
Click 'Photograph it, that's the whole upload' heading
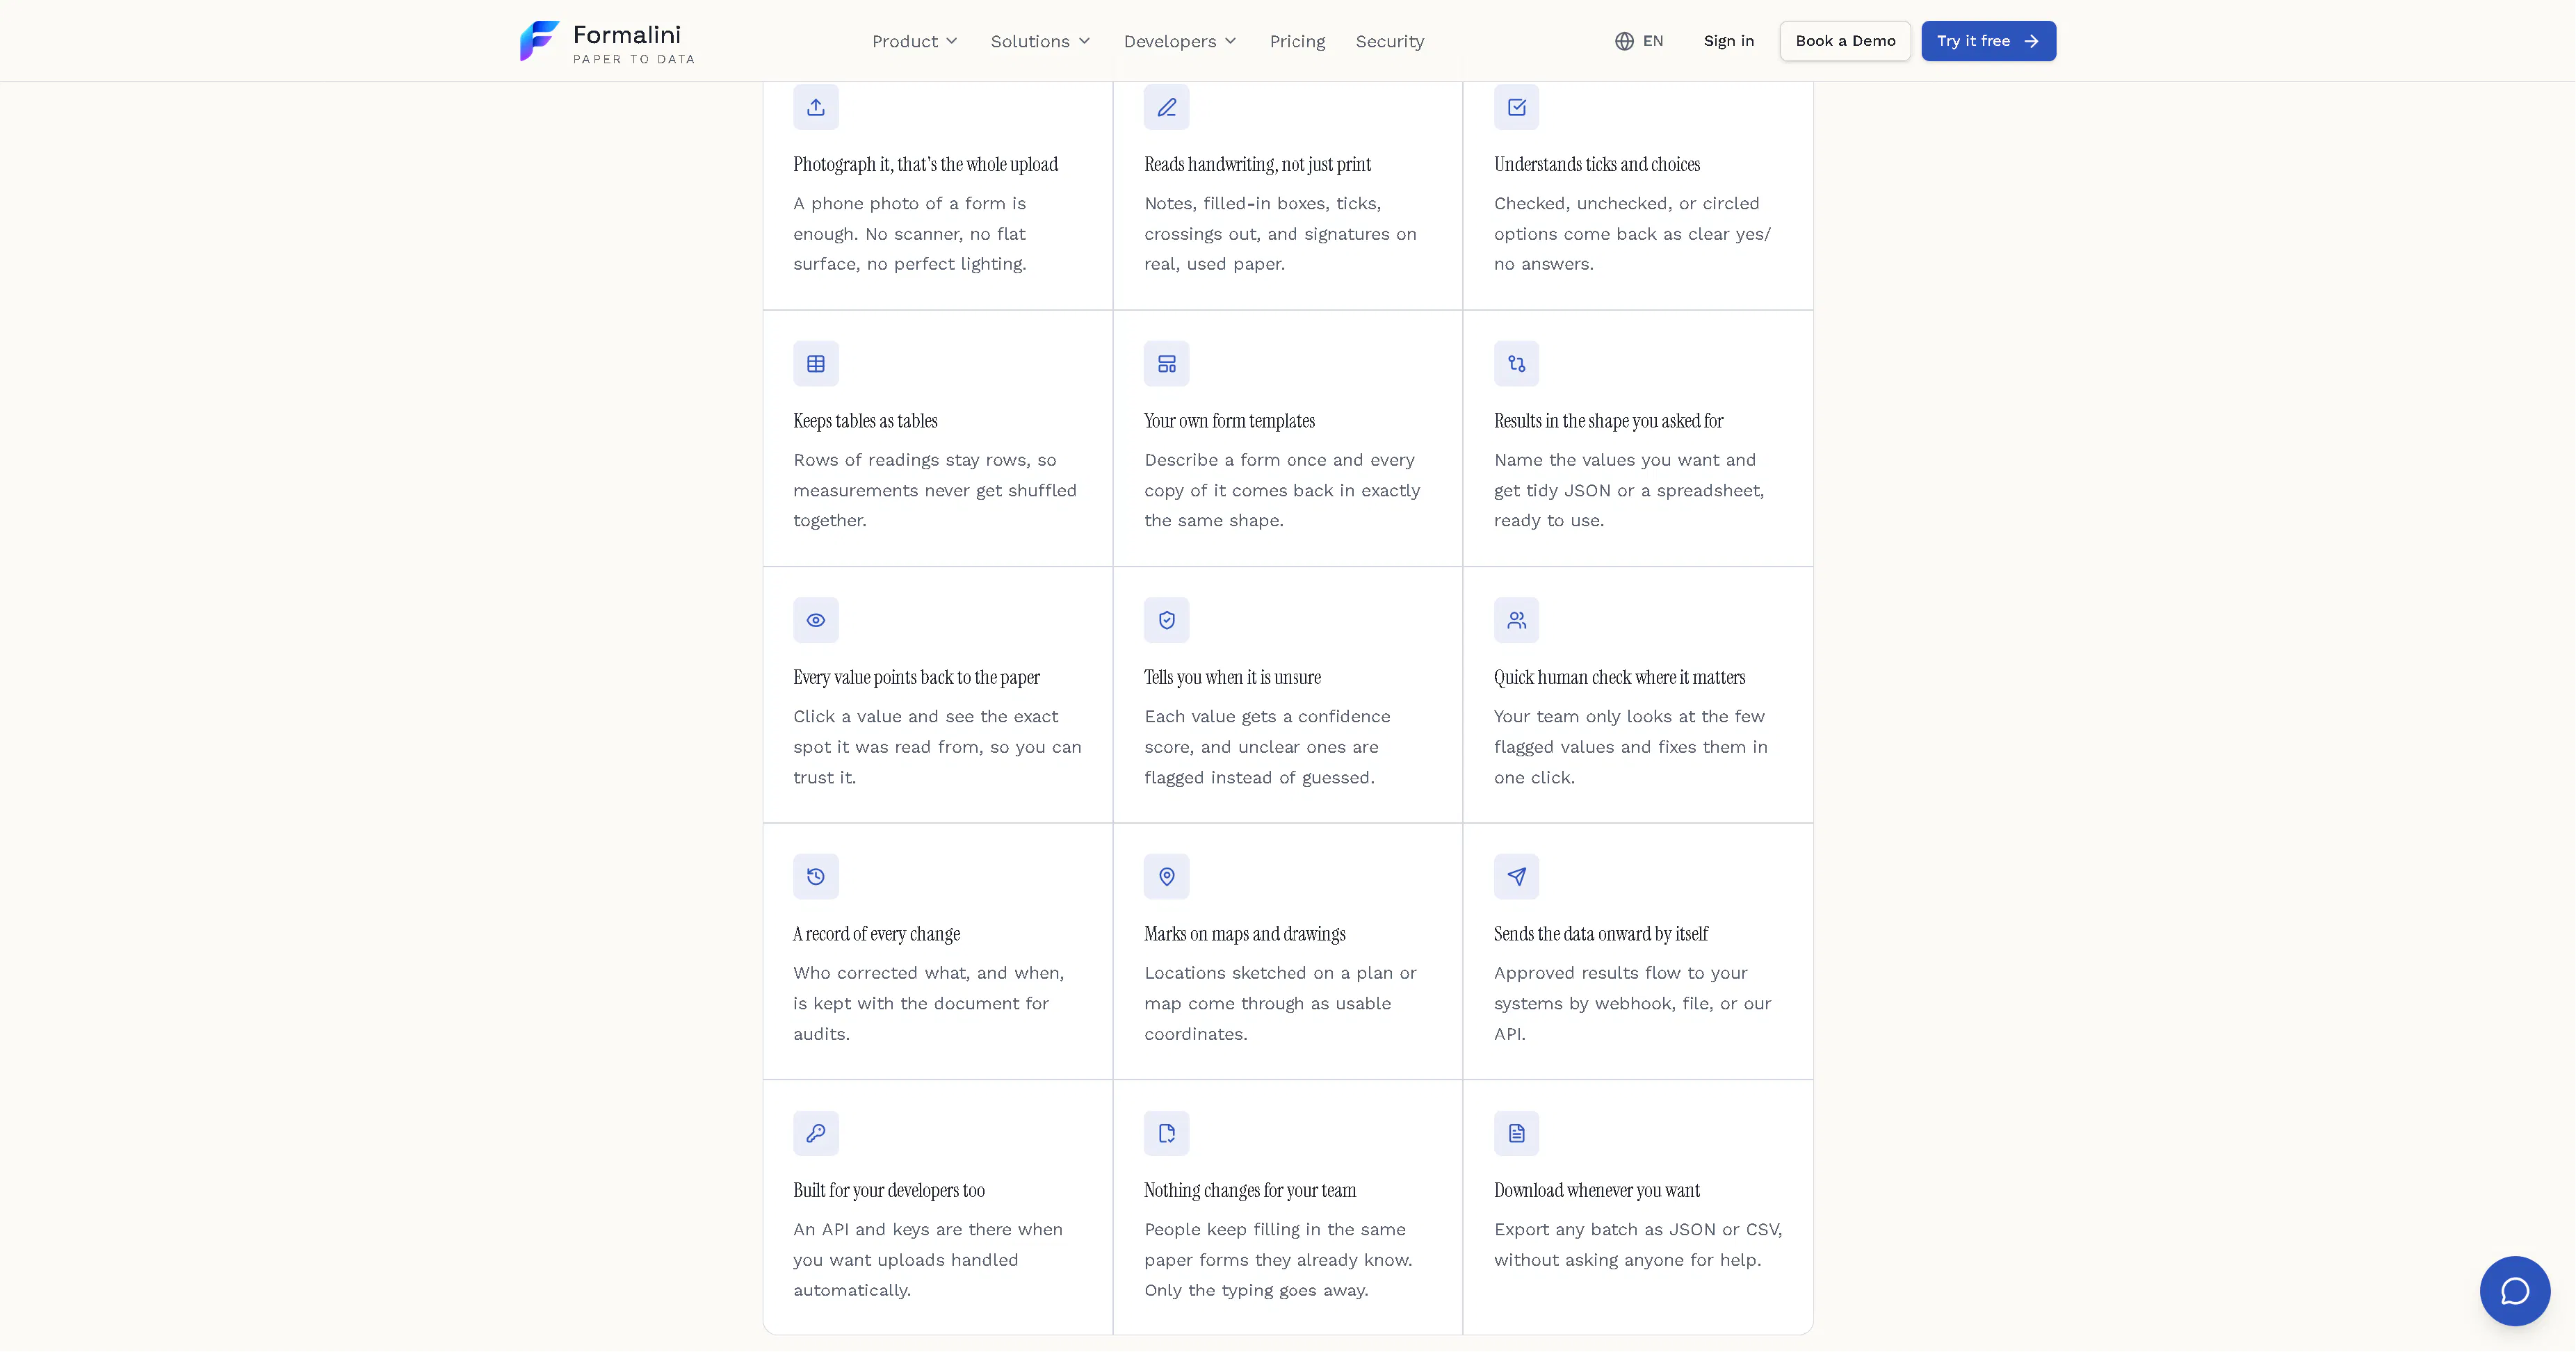(925, 164)
